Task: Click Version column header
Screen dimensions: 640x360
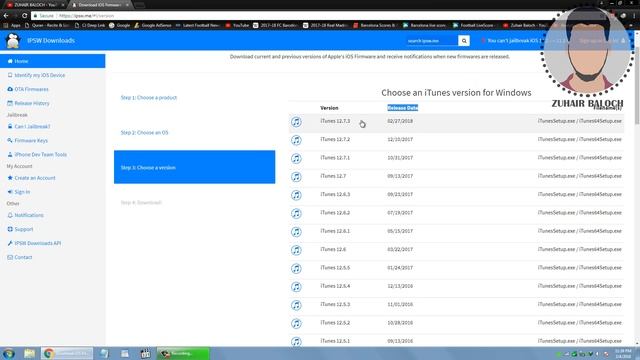Action: [x=329, y=108]
